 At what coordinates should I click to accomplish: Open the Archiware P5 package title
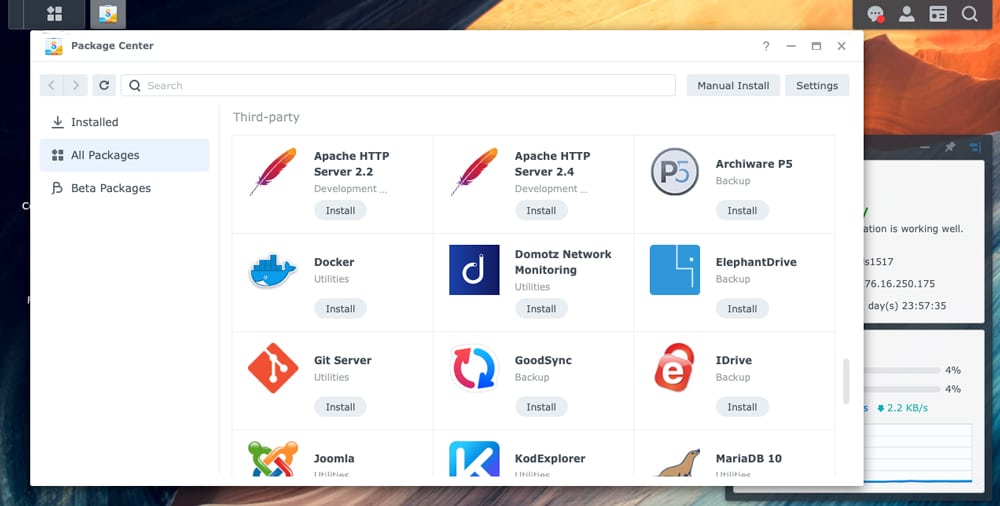(x=754, y=164)
